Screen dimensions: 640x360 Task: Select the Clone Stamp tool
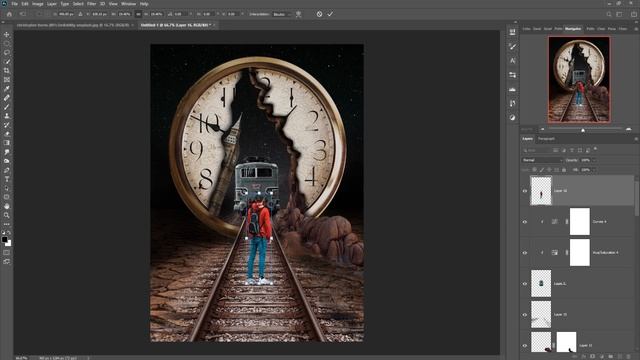click(x=7, y=116)
